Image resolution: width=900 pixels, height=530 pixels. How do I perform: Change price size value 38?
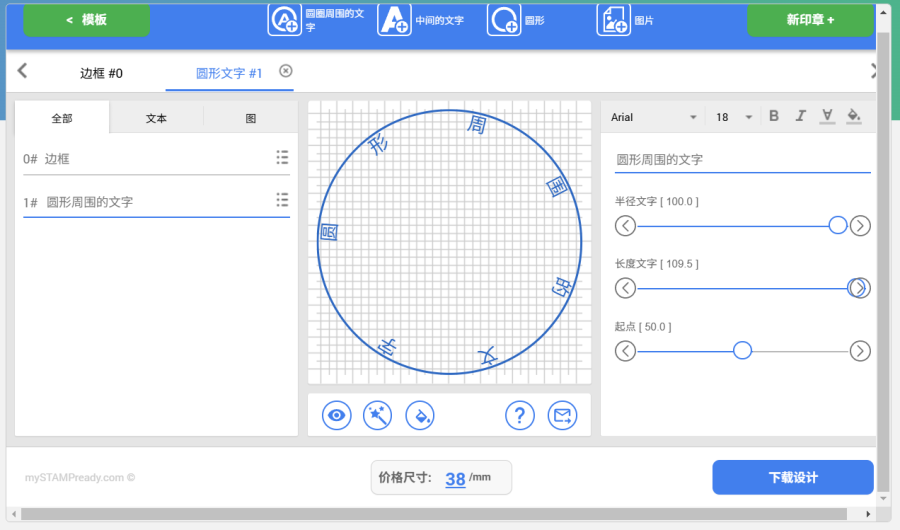tap(455, 479)
